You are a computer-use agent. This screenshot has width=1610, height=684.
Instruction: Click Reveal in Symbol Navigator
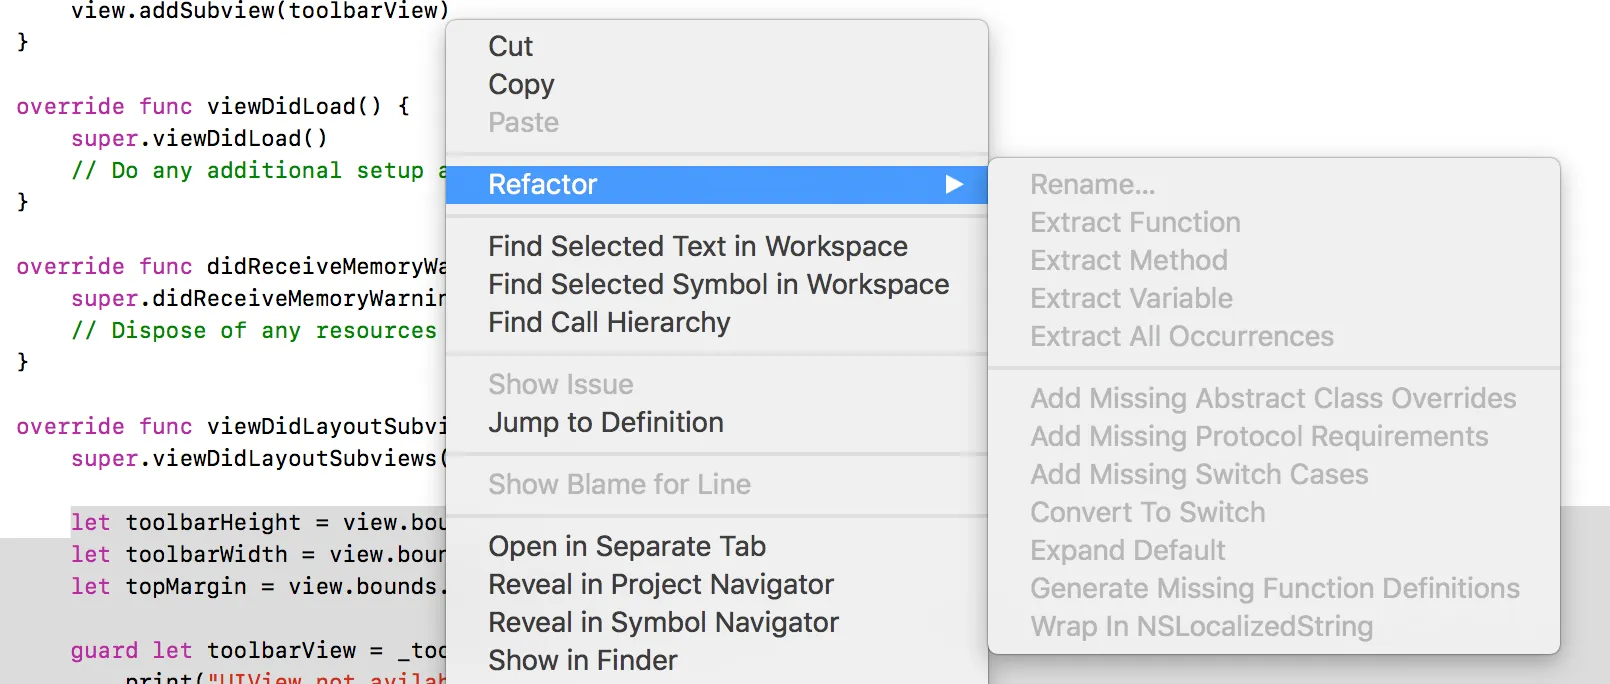point(663,622)
